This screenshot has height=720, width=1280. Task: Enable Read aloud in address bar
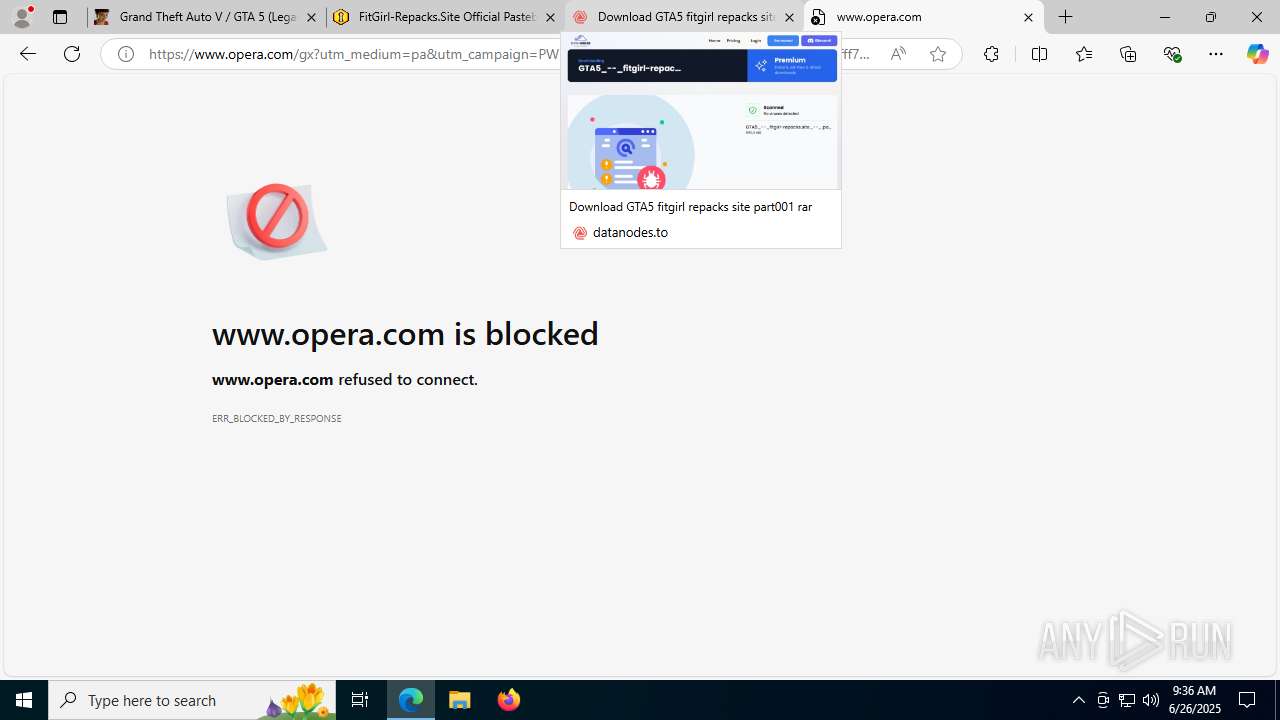click(x=898, y=54)
